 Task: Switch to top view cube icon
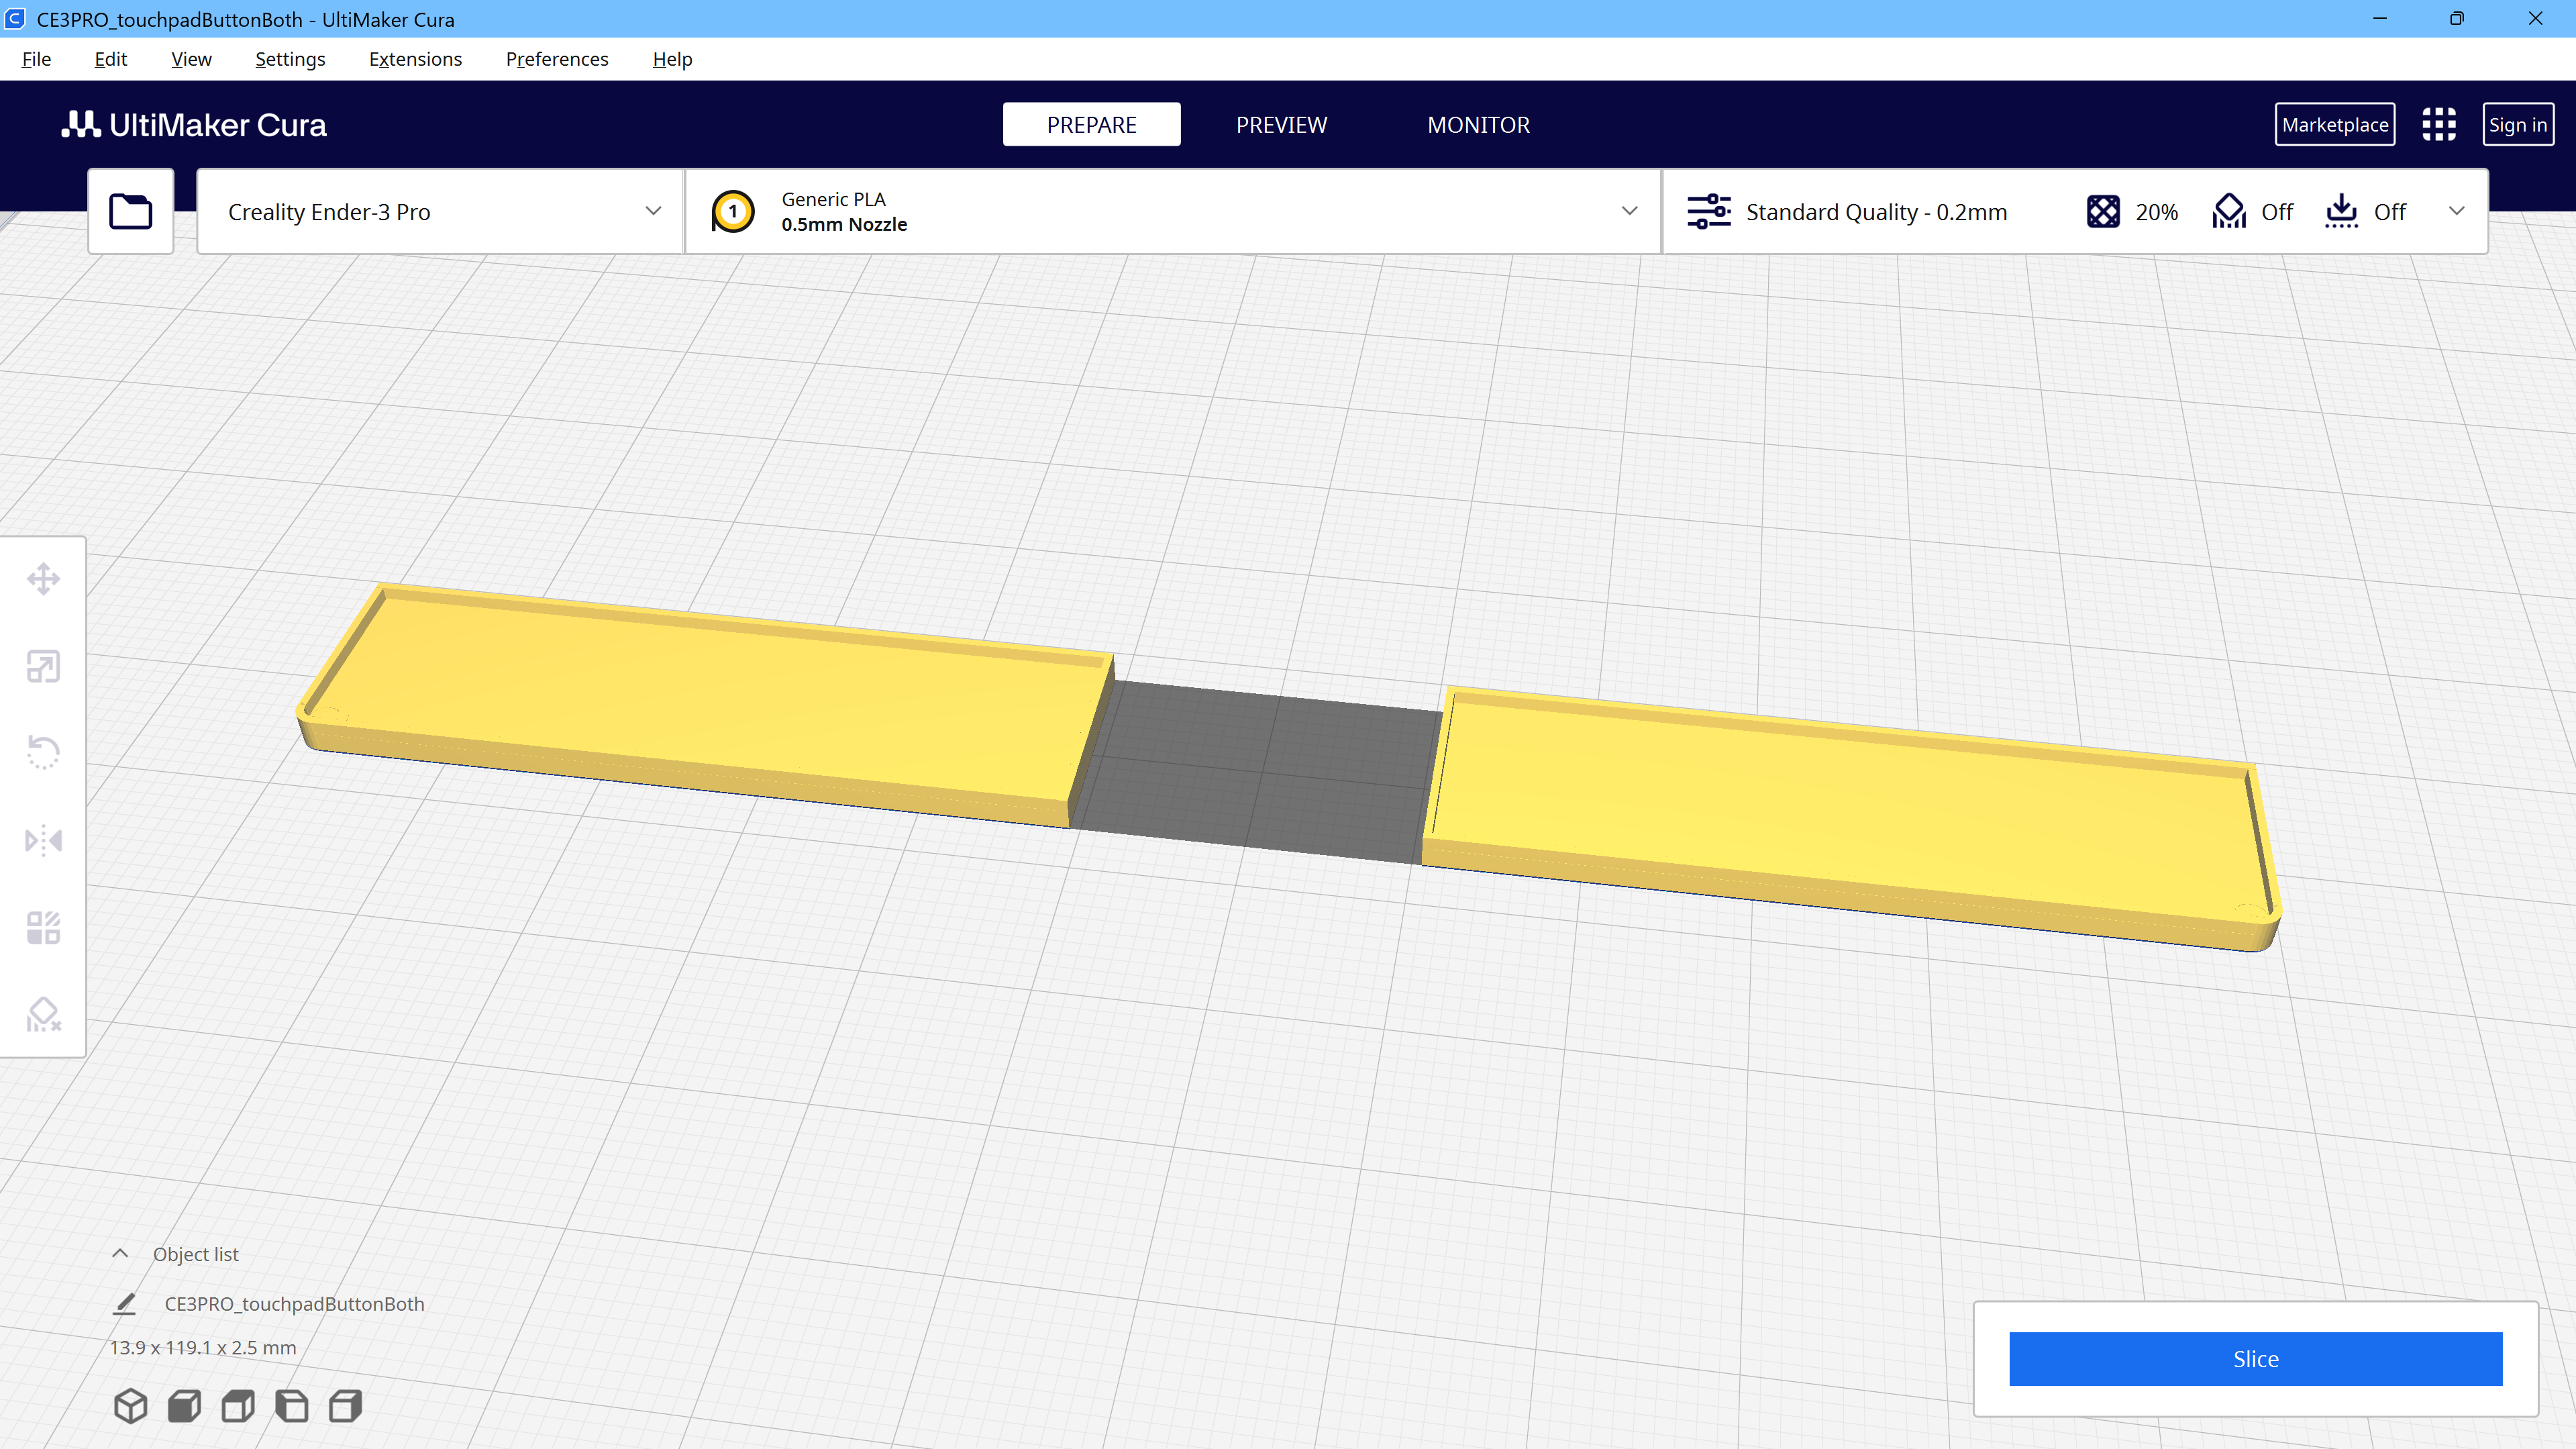[238, 1406]
